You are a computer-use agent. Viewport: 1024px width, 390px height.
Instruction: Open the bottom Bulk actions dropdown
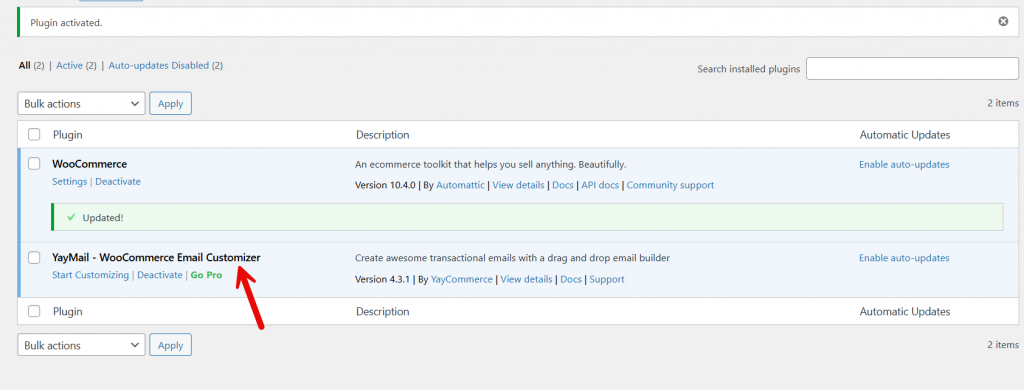tap(81, 345)
